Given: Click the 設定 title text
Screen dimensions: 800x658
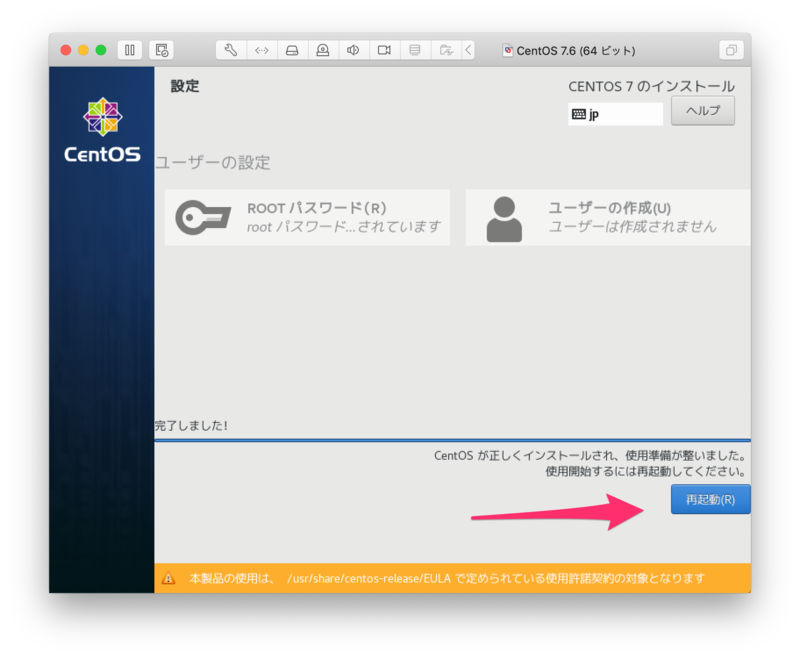Looking at the screenshot, I should [x=185, y=86].
